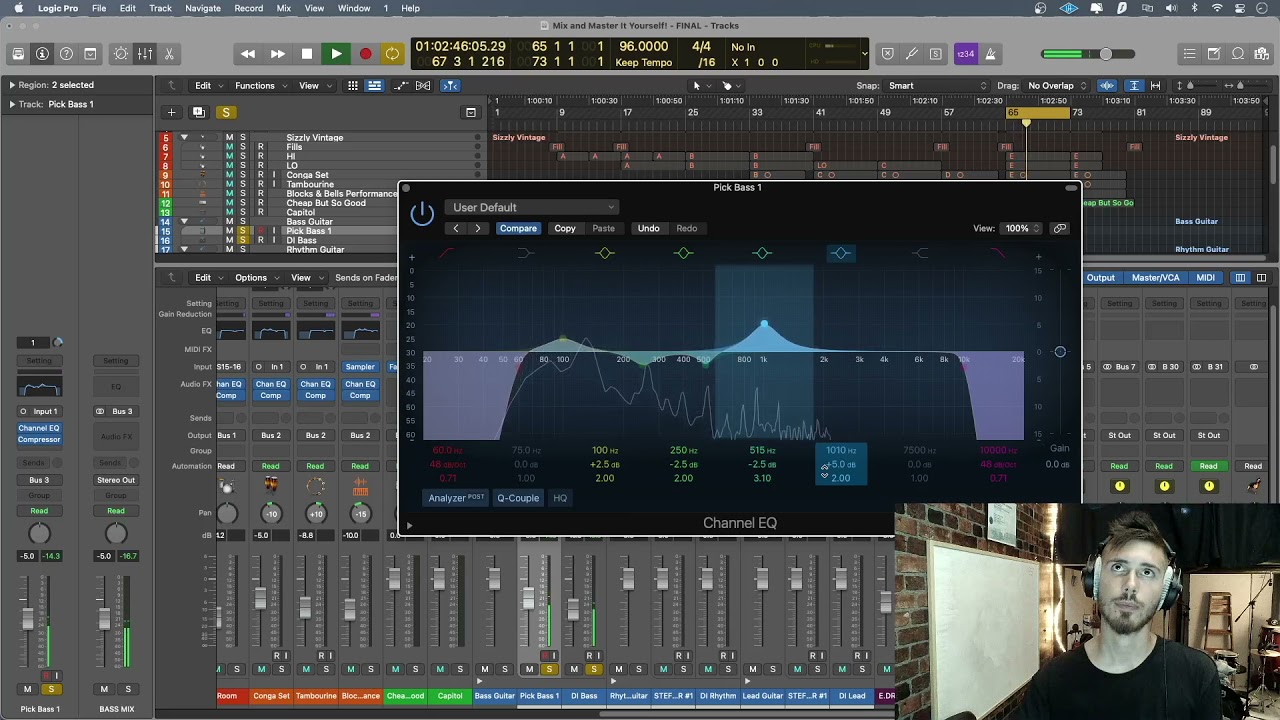Switch mixer view to Output
This screenshot has height=720, width=1280.
coord(1100,278)
